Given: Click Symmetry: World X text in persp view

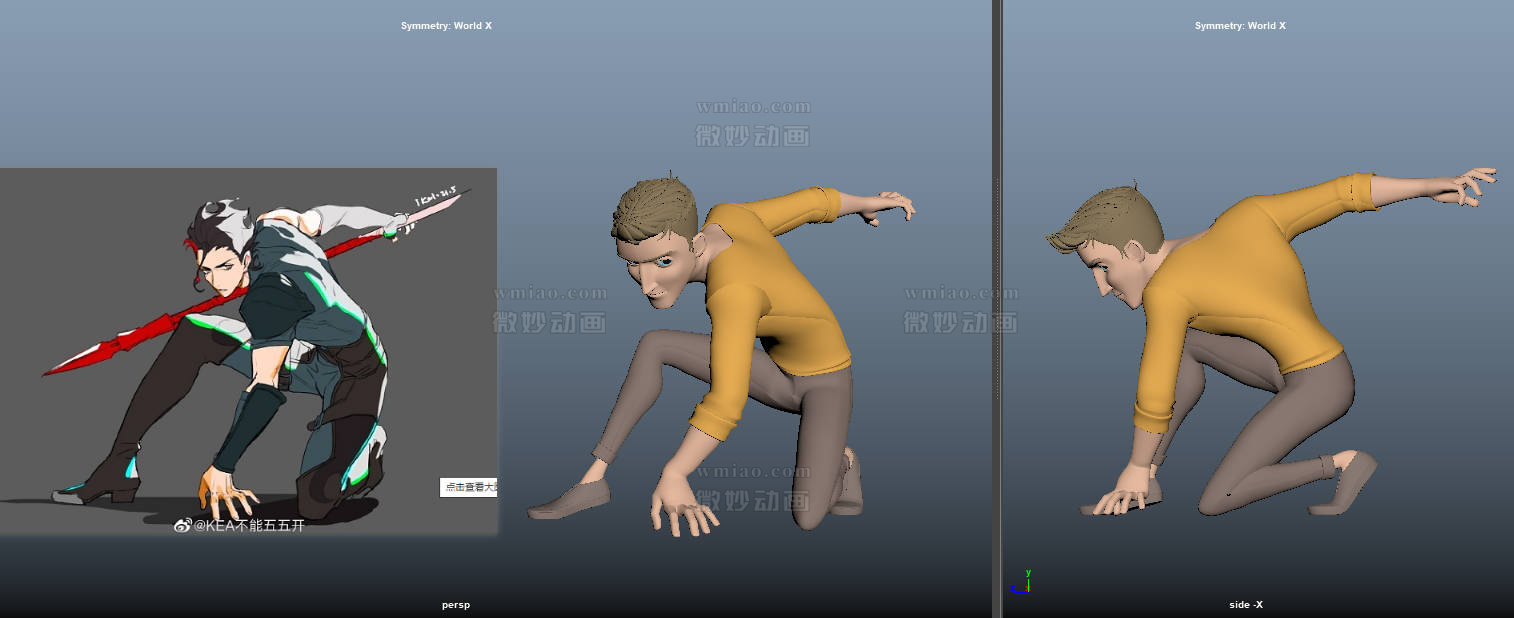Looking at the screenshot, I should pyautogui.click(x=446, y=26).
